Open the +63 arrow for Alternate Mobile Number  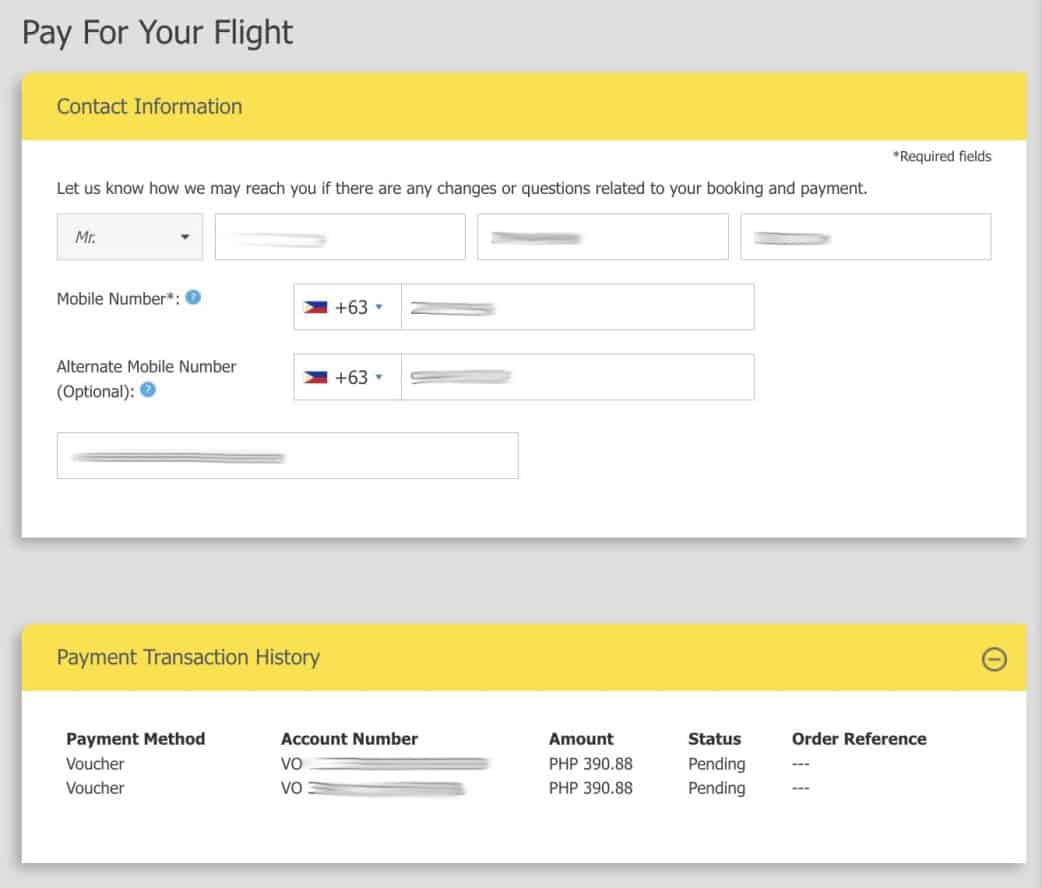[379, 378]
